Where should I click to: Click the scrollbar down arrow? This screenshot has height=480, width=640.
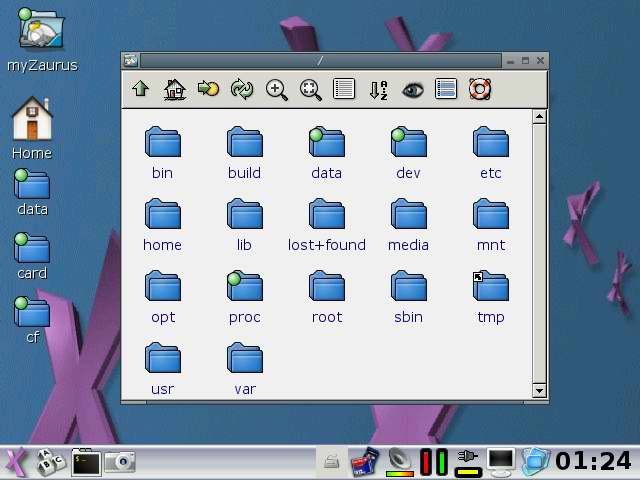(539, 391)
